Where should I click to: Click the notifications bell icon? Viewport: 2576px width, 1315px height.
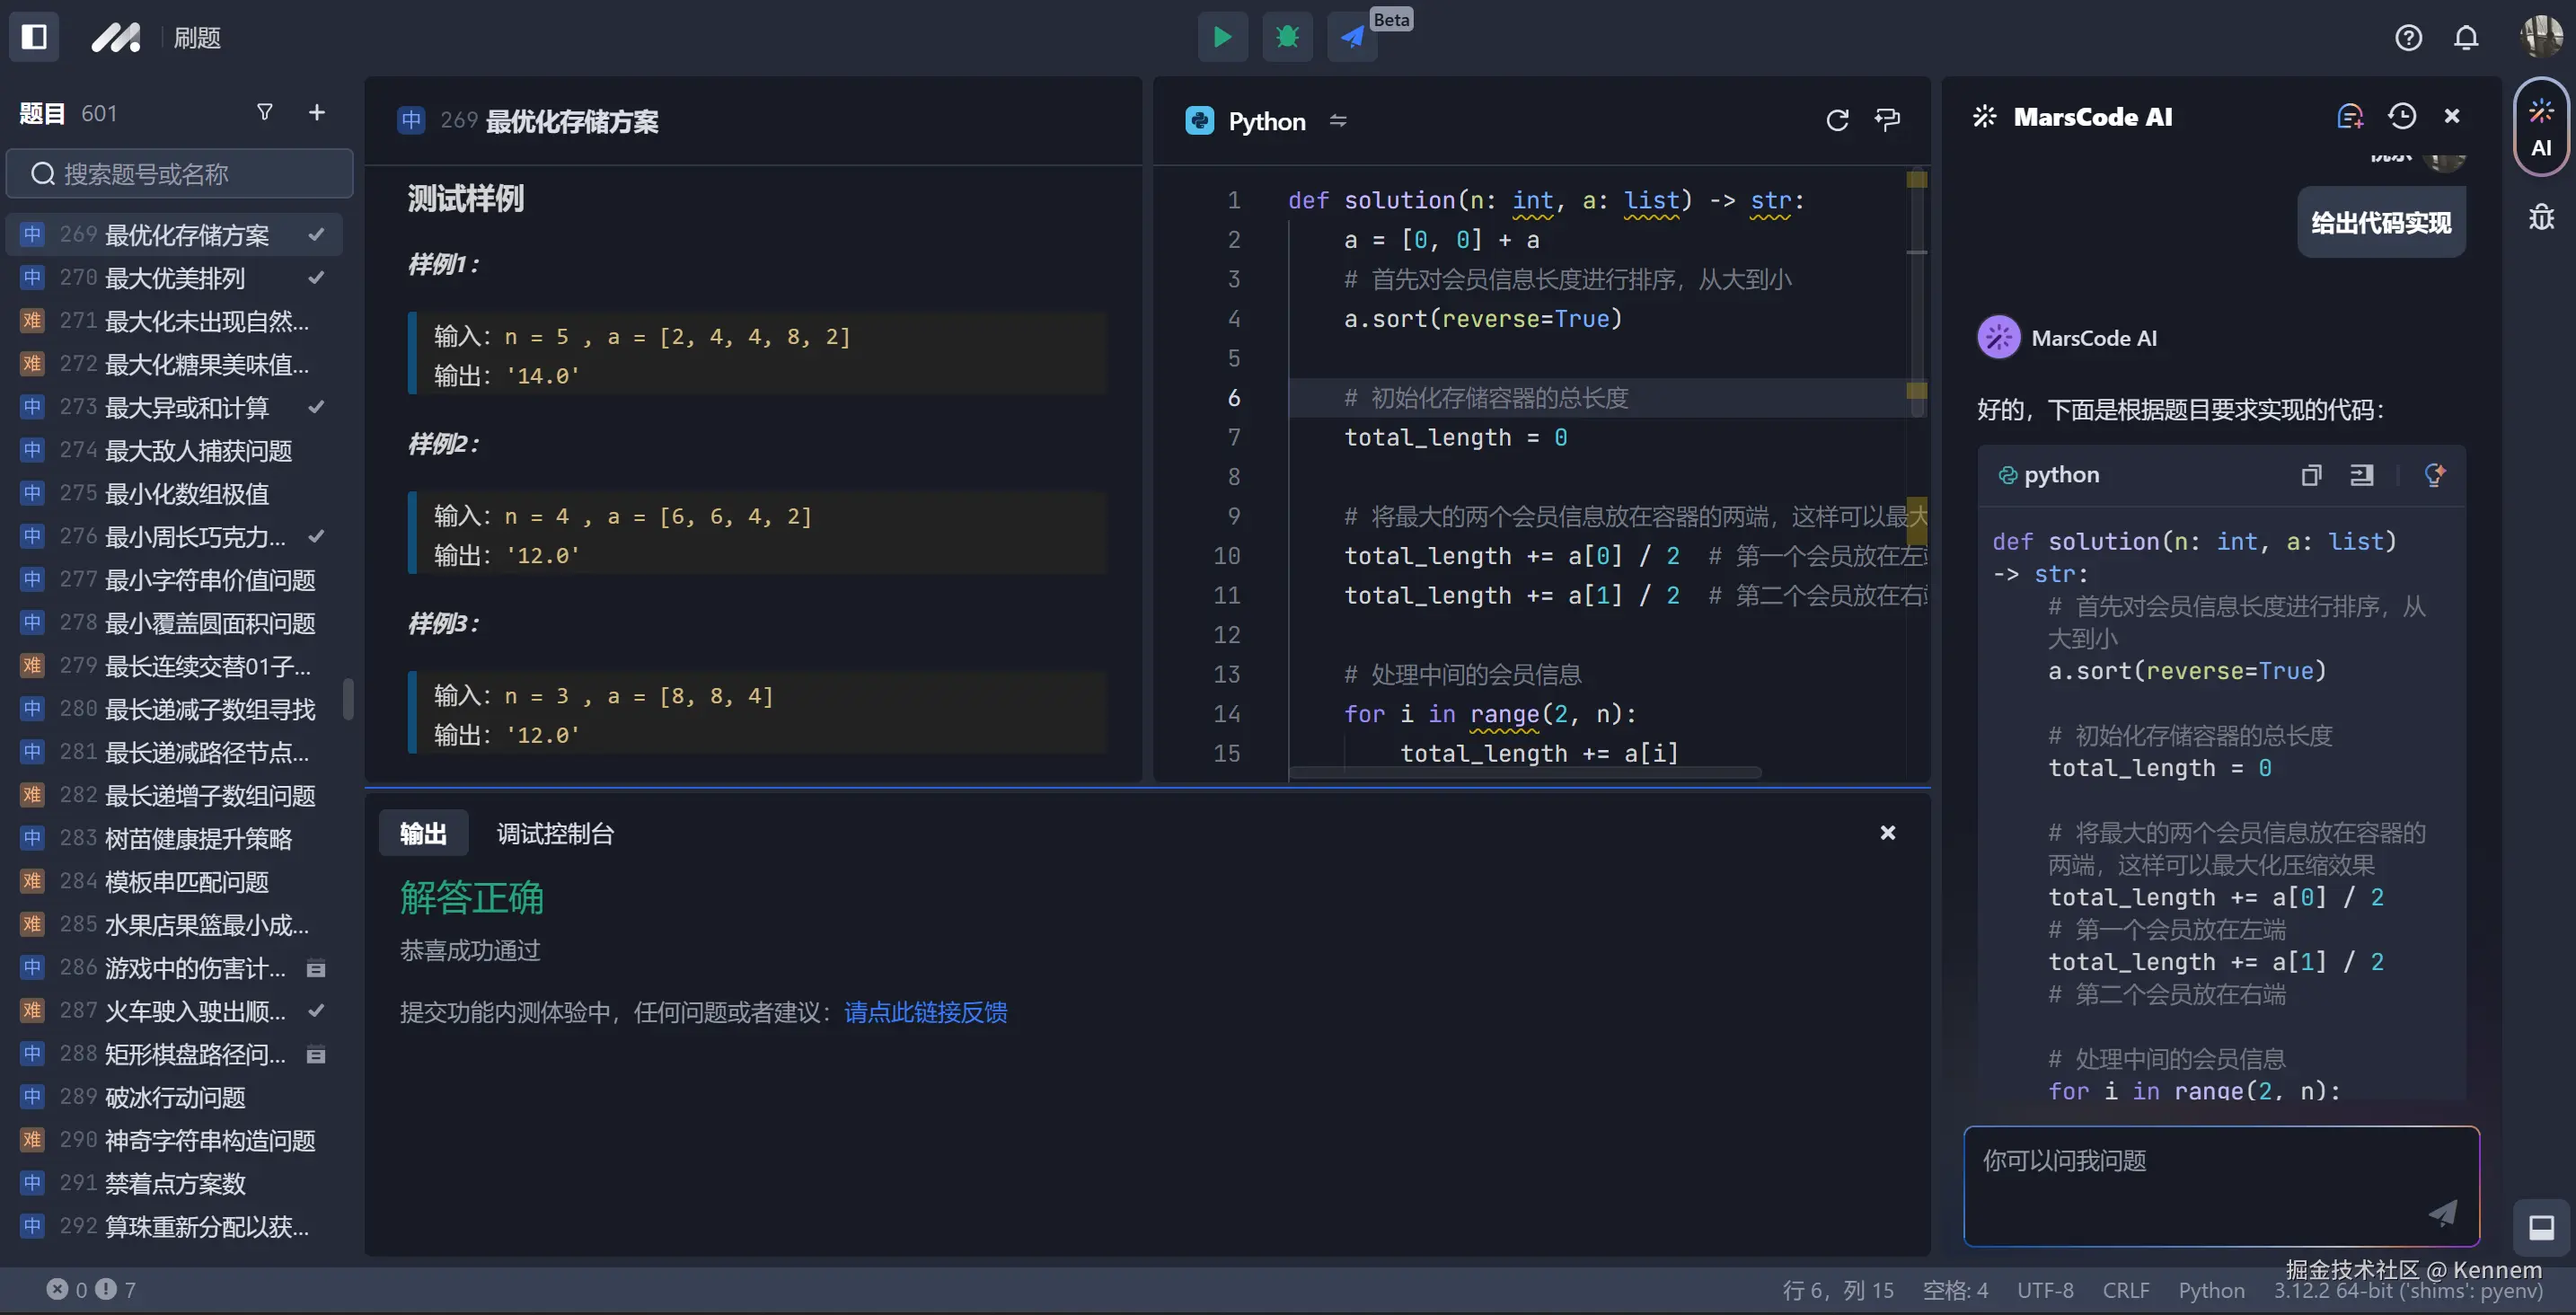tap(2466, 38)
